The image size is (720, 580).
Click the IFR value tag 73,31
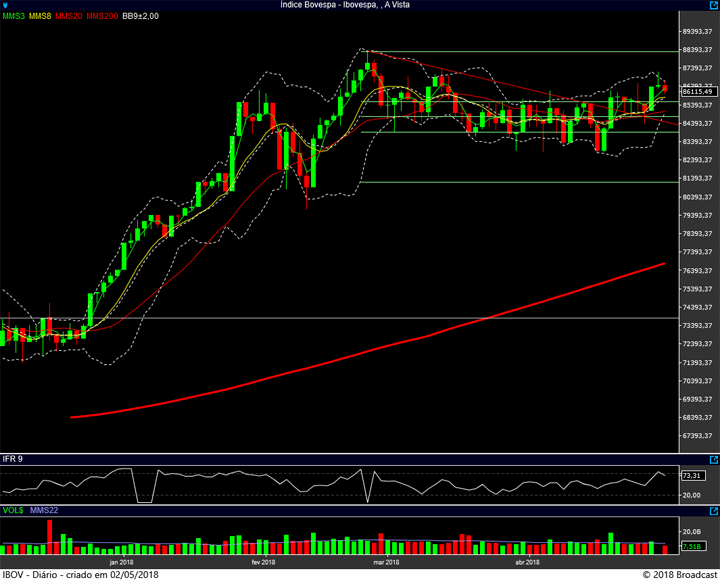tap(692, 476)
